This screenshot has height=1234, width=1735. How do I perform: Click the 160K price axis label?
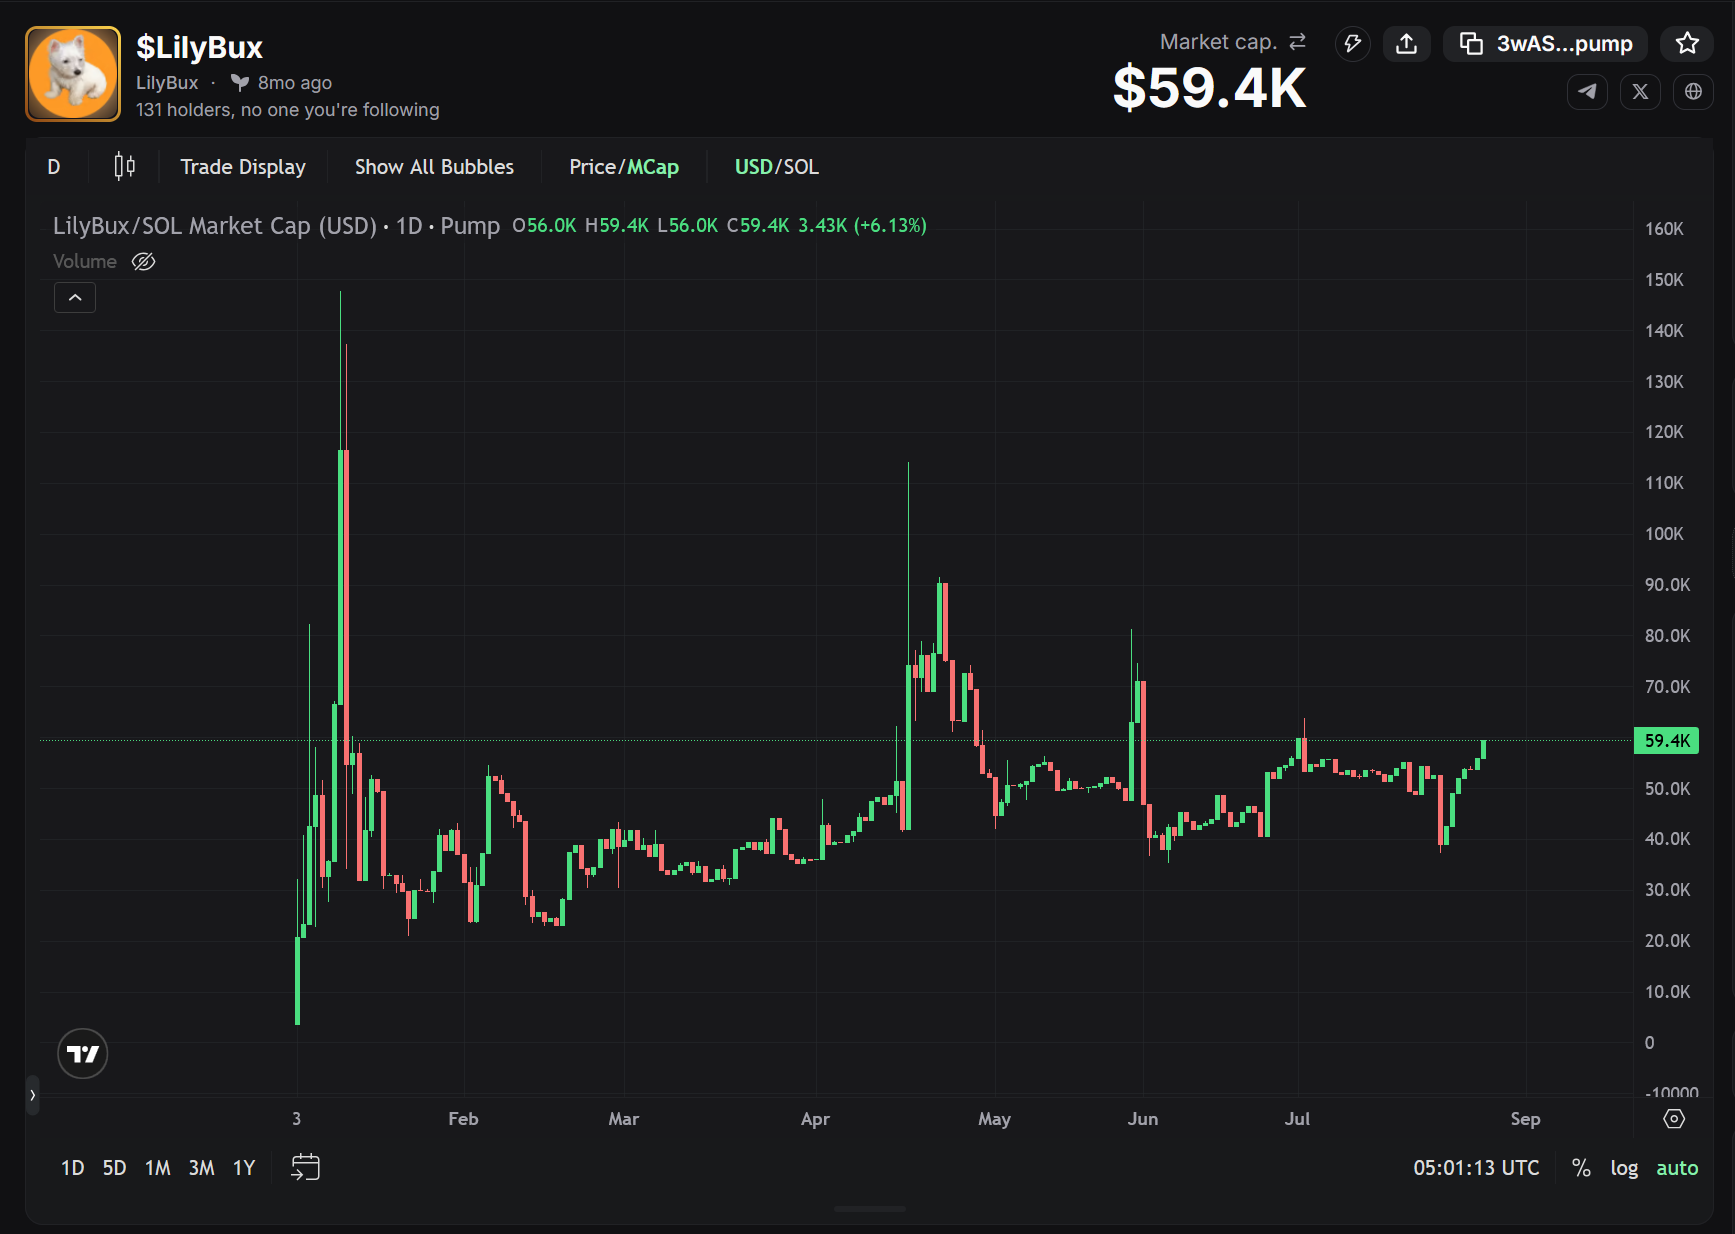click(1664, 229)
